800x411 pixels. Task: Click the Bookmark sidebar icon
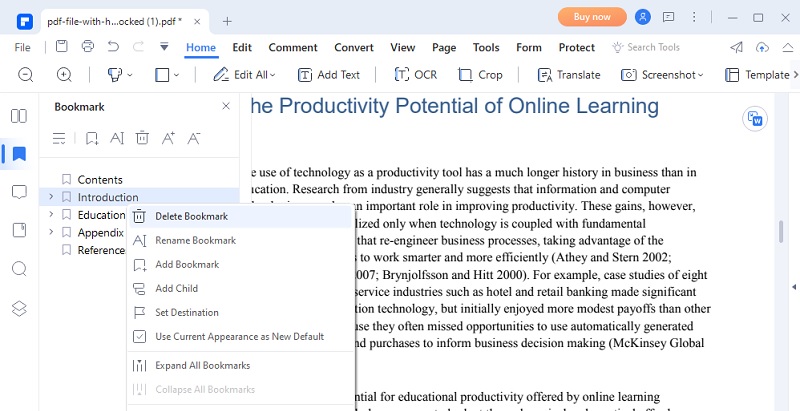point(19,154)
